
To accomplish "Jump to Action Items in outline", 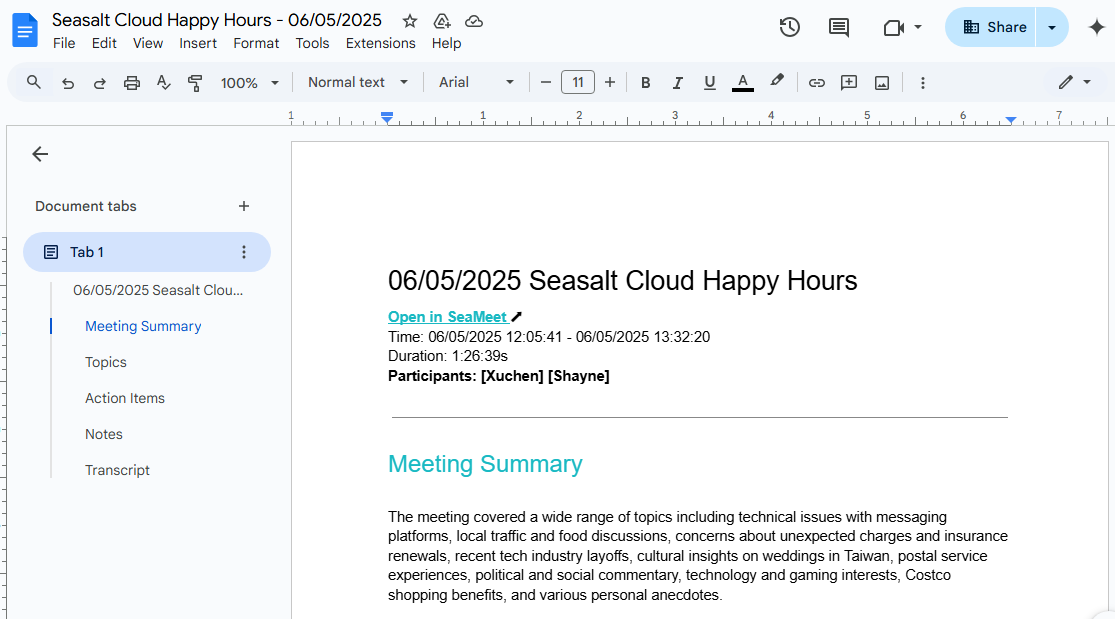I will click(125, 398).
